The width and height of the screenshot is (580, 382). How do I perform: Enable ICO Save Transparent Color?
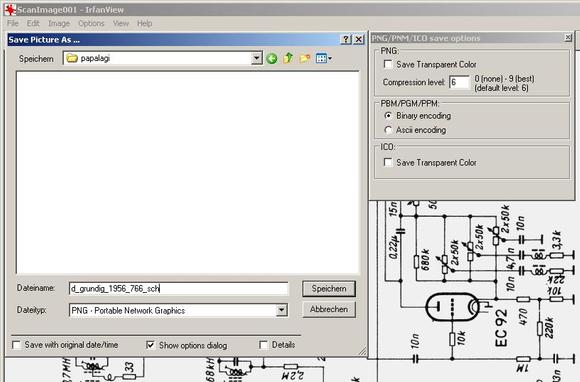coord(388,162)
